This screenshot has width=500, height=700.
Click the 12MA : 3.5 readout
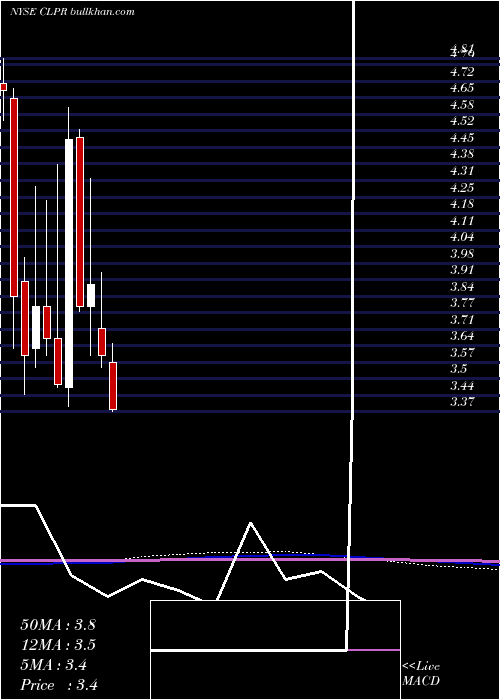point(58,645)
